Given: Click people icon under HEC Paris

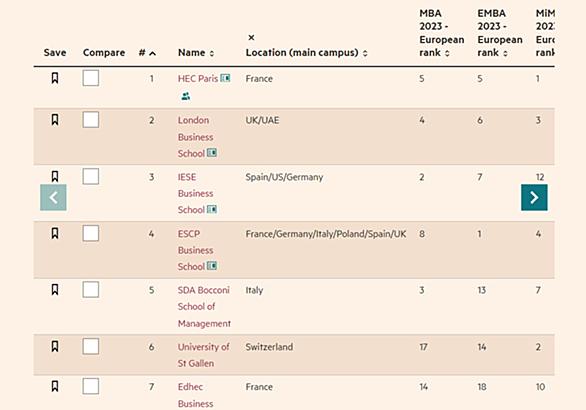Looking at the screenshot, I should tap(186, 96).
